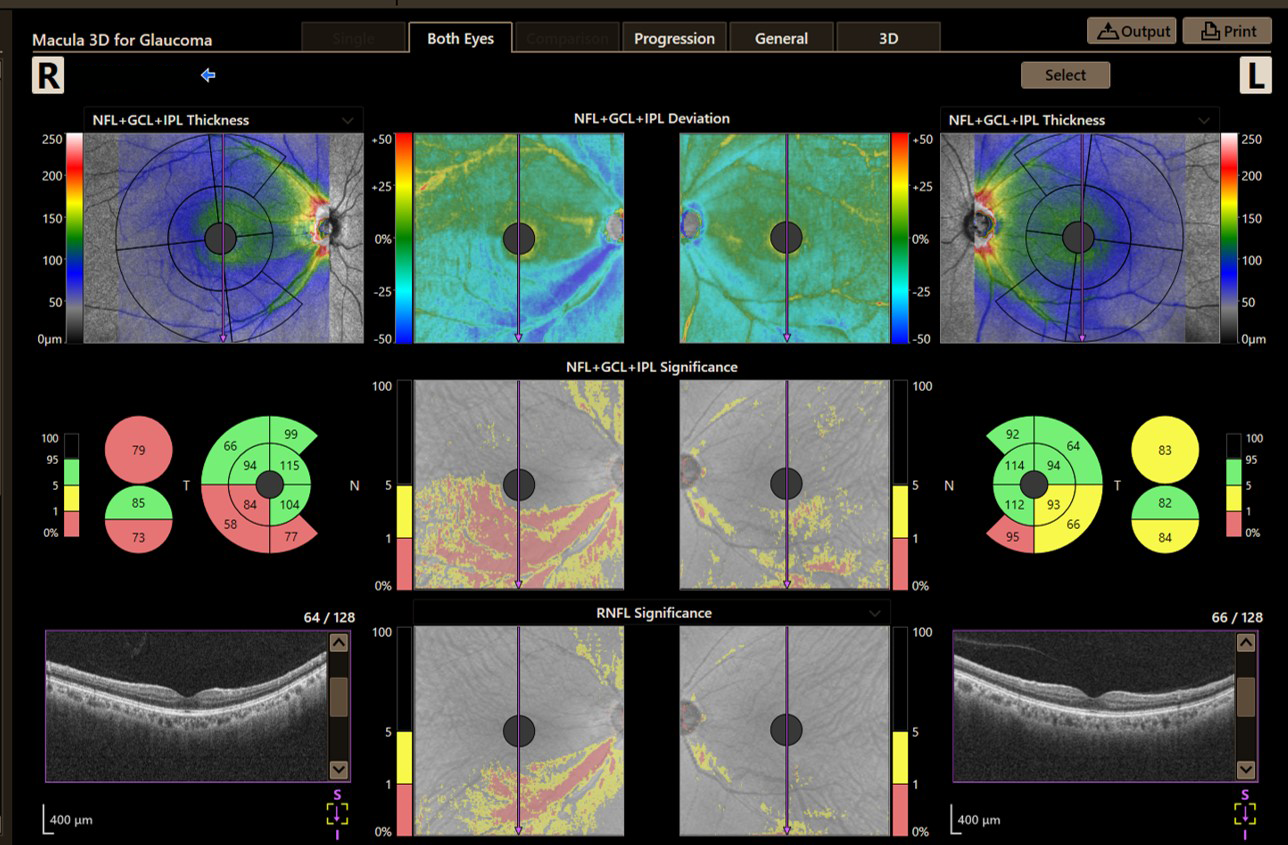
Task: Open the RNFL Significance dropdown
Action: (875, 612)
